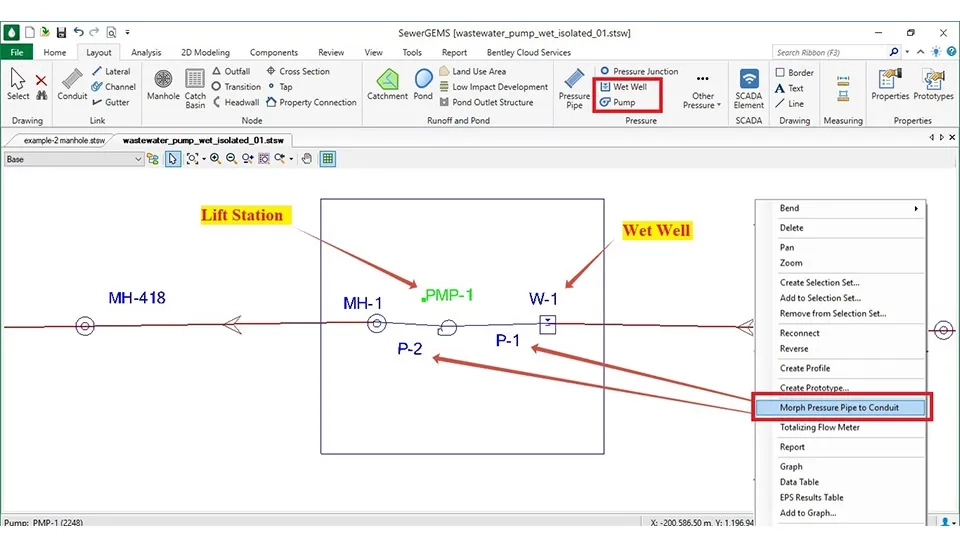The image size is (960, 548).
Task: Collapse the ribbon with caret
Action: 920,52
